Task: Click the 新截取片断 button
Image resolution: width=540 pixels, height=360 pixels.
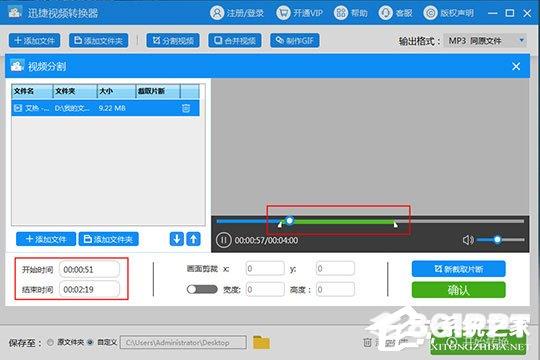Action: coord(458,269)
